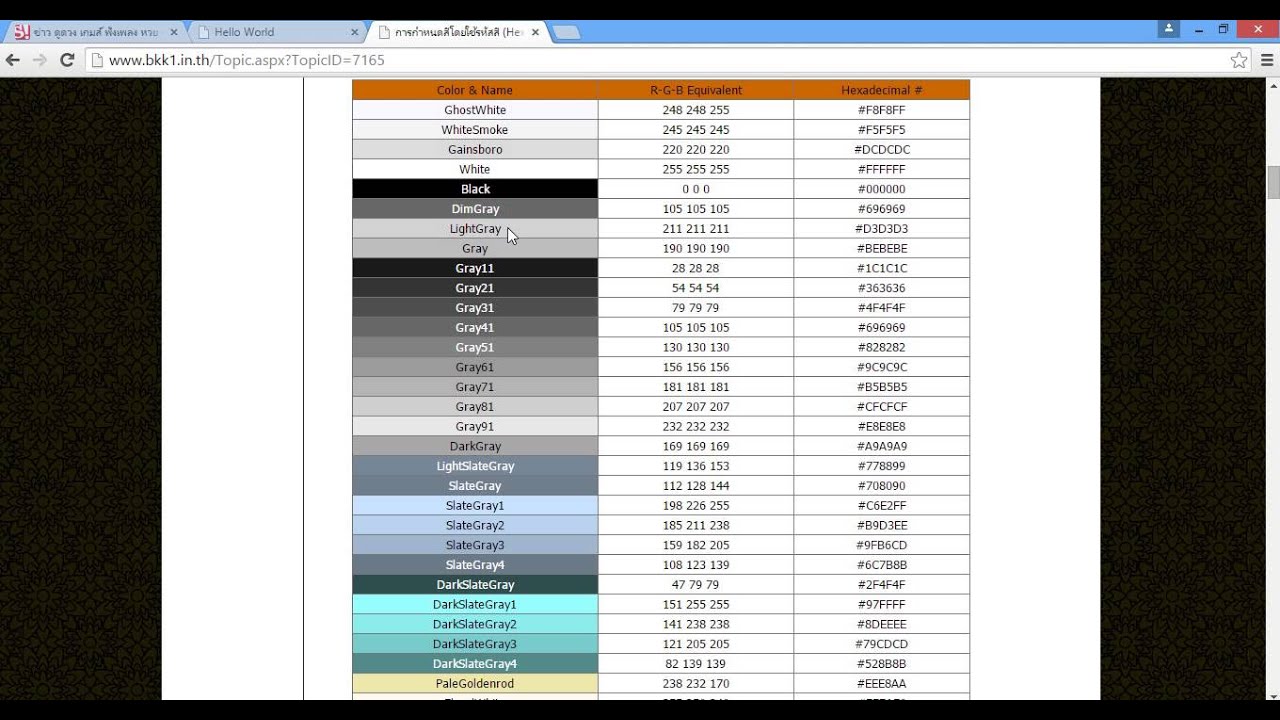The width and height of the screenshot is (1280, 720).
Task: Click the Black color cell
Action: [x=475, y=189]
